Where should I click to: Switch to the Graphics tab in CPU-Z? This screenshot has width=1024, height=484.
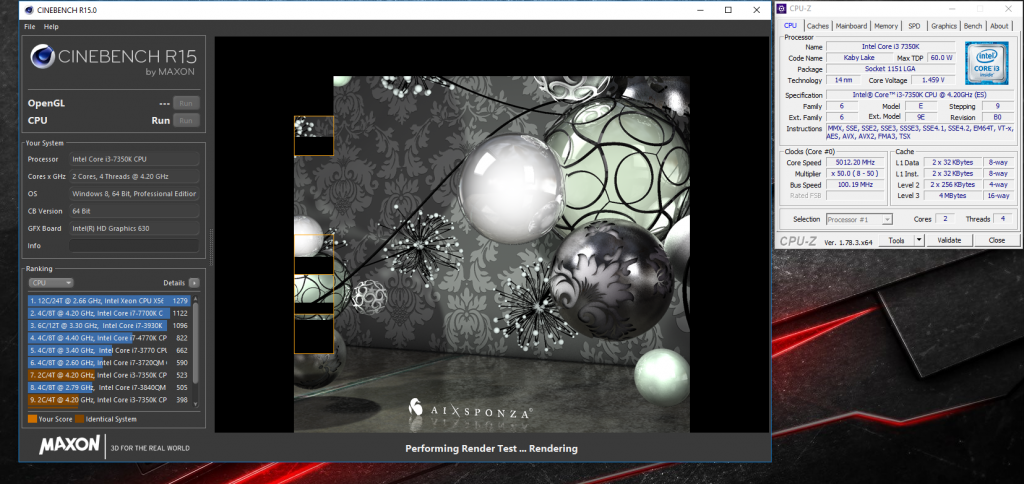944,26
